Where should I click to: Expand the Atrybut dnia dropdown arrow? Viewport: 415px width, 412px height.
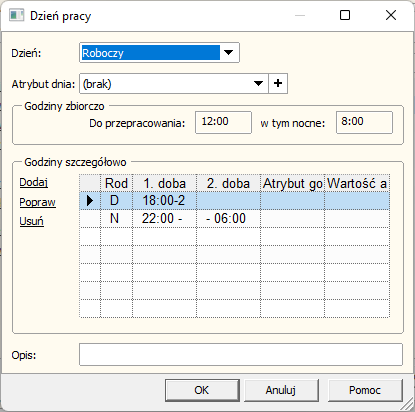pos(258,83)
